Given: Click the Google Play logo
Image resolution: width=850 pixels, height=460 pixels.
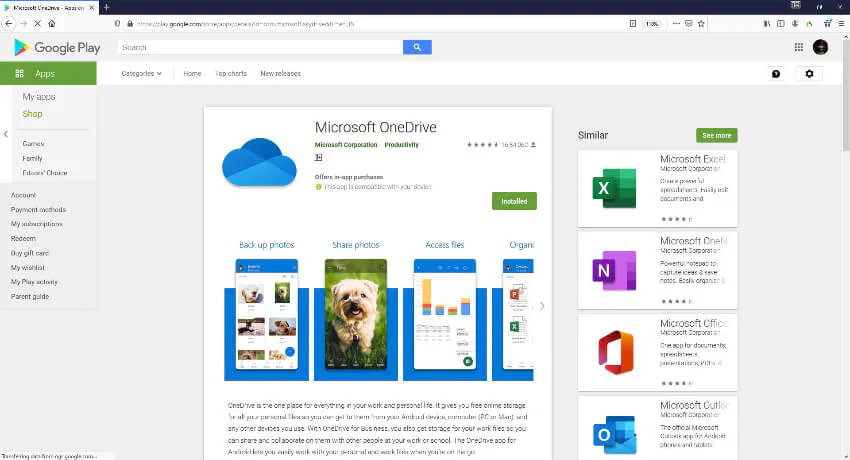Looking at the screenshot, I should click(x=57, y=48).
